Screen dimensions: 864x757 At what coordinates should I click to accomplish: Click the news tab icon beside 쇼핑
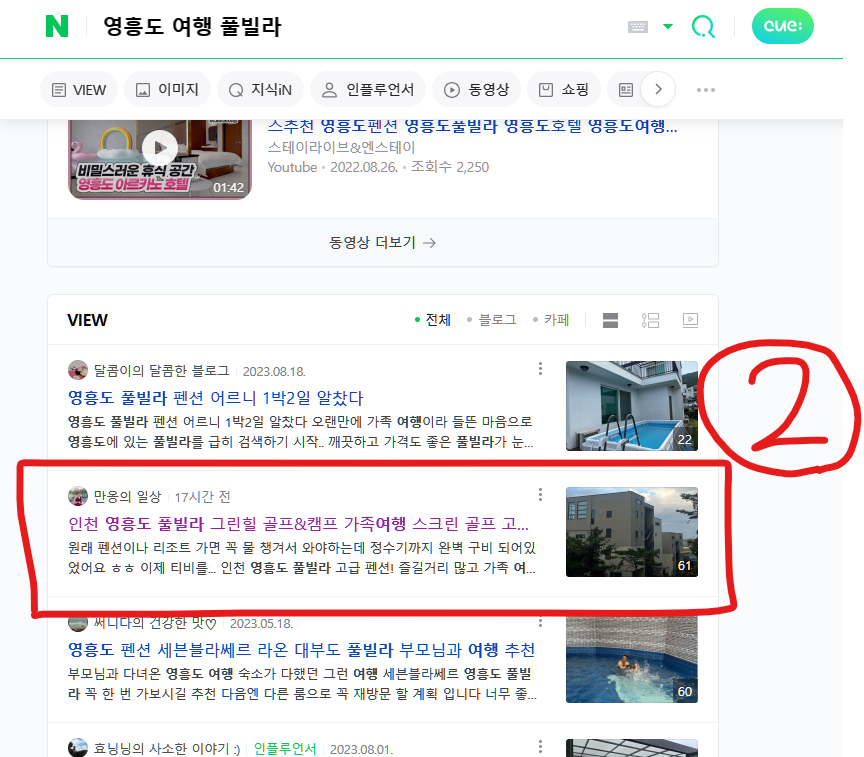pyautogui.click(x=626, y=90)
